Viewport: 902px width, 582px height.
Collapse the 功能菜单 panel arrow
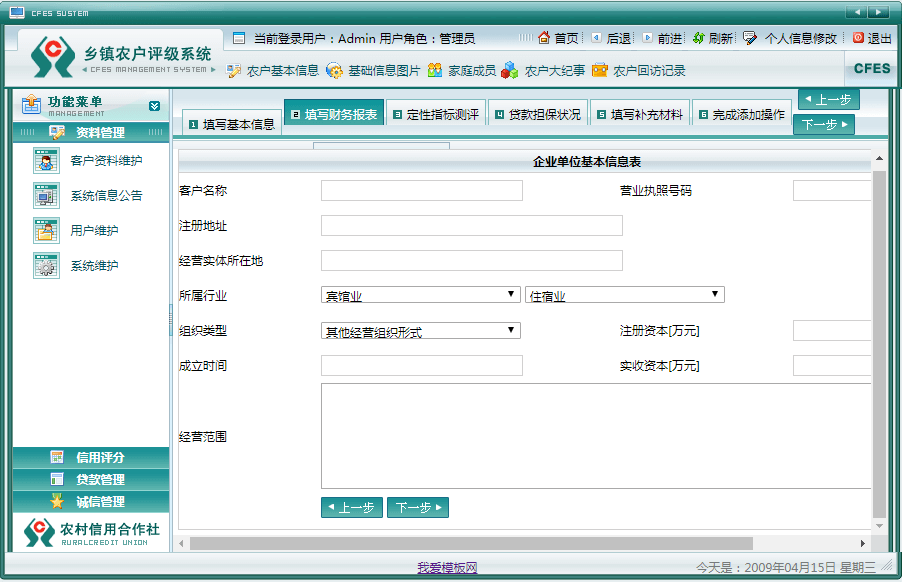click(x=153, y=104)
